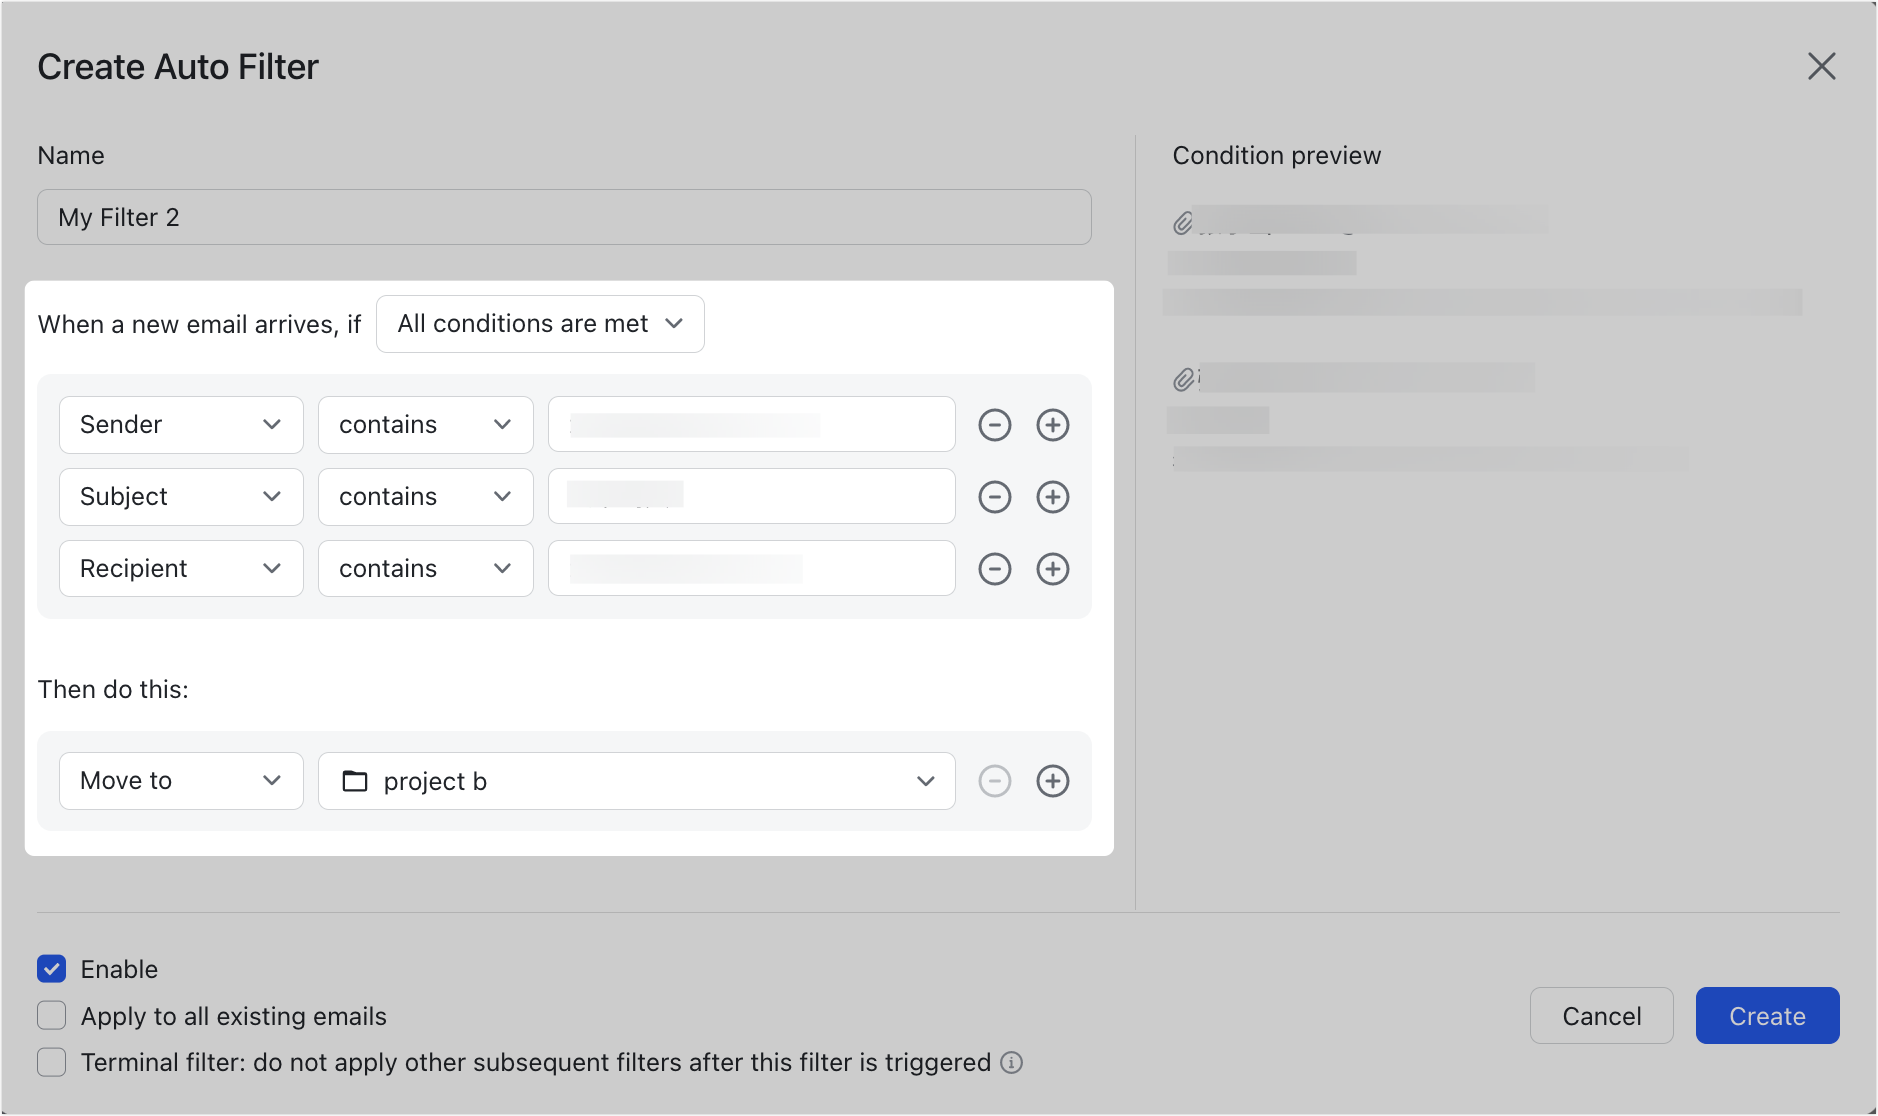Click the My Filter 2 name field
The width and height of the screenshot is (1878, 1116).
(563, 217)
